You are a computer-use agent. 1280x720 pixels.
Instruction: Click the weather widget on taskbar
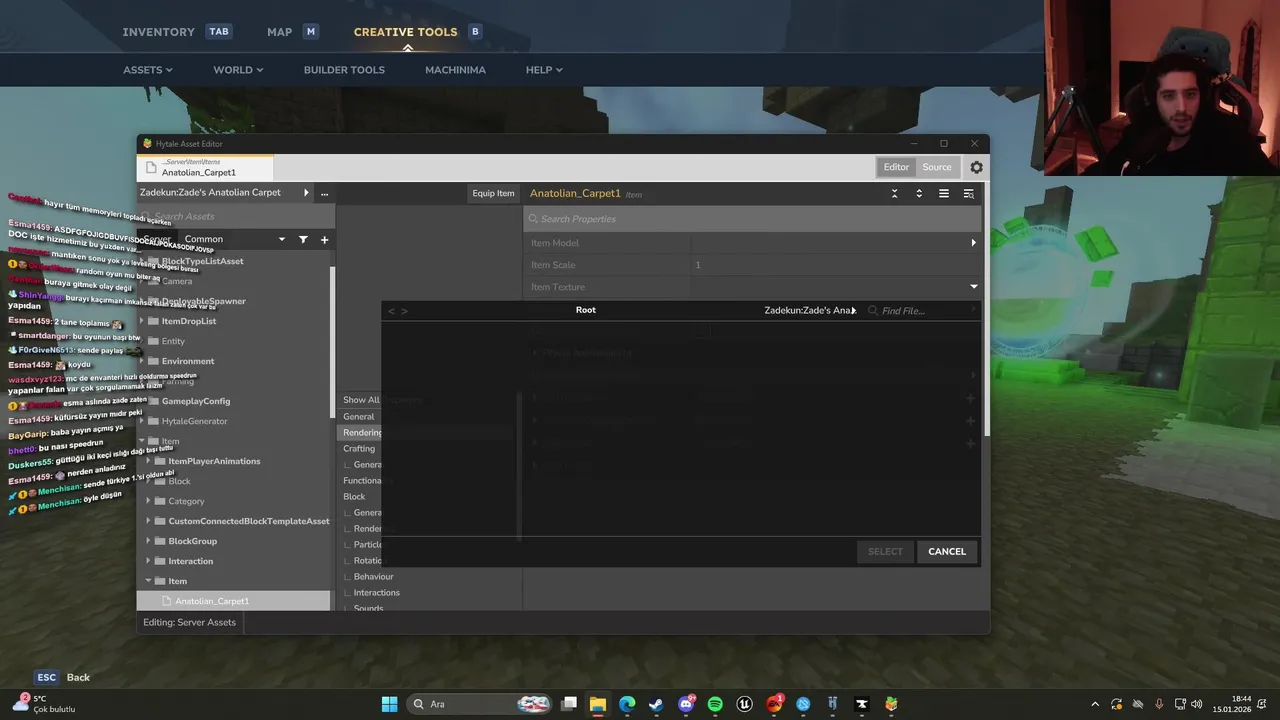point(42,703)
